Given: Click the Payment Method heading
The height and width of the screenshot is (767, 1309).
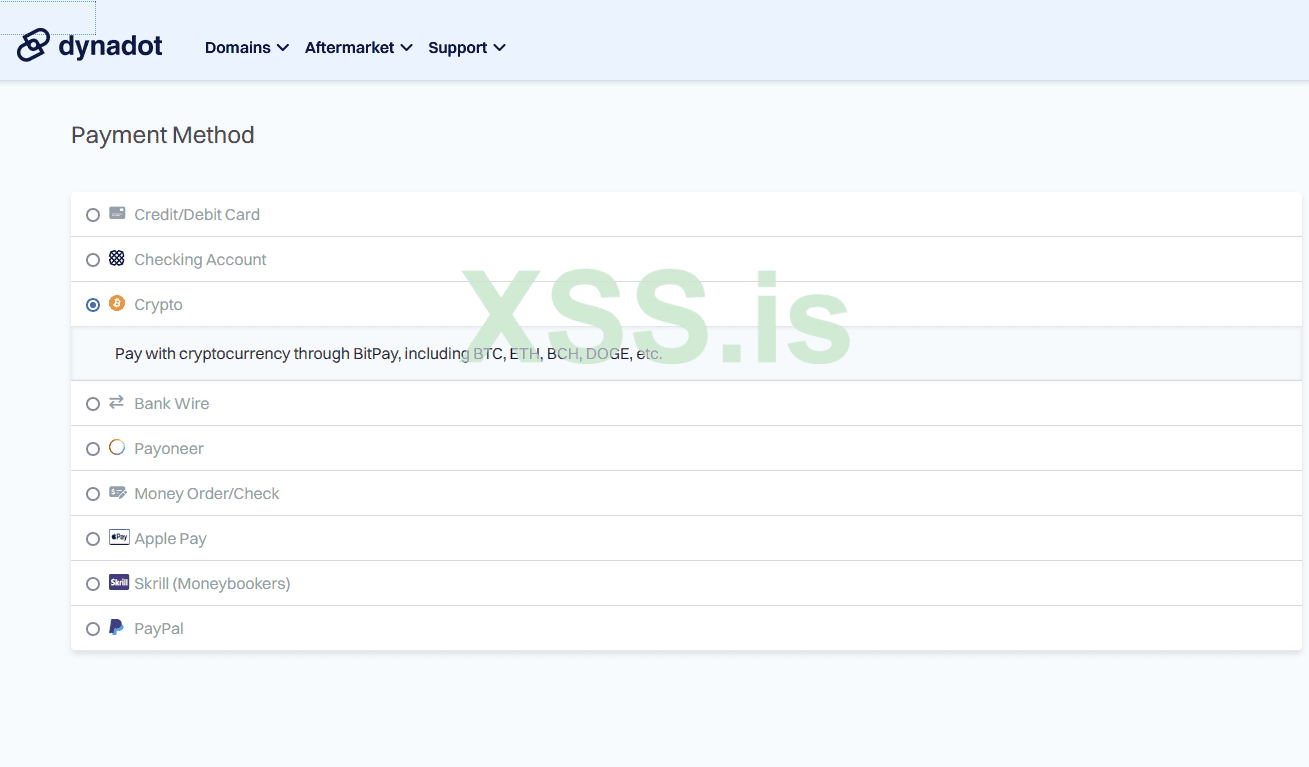Looking at the screenshot, I should [x=163, y=135].
